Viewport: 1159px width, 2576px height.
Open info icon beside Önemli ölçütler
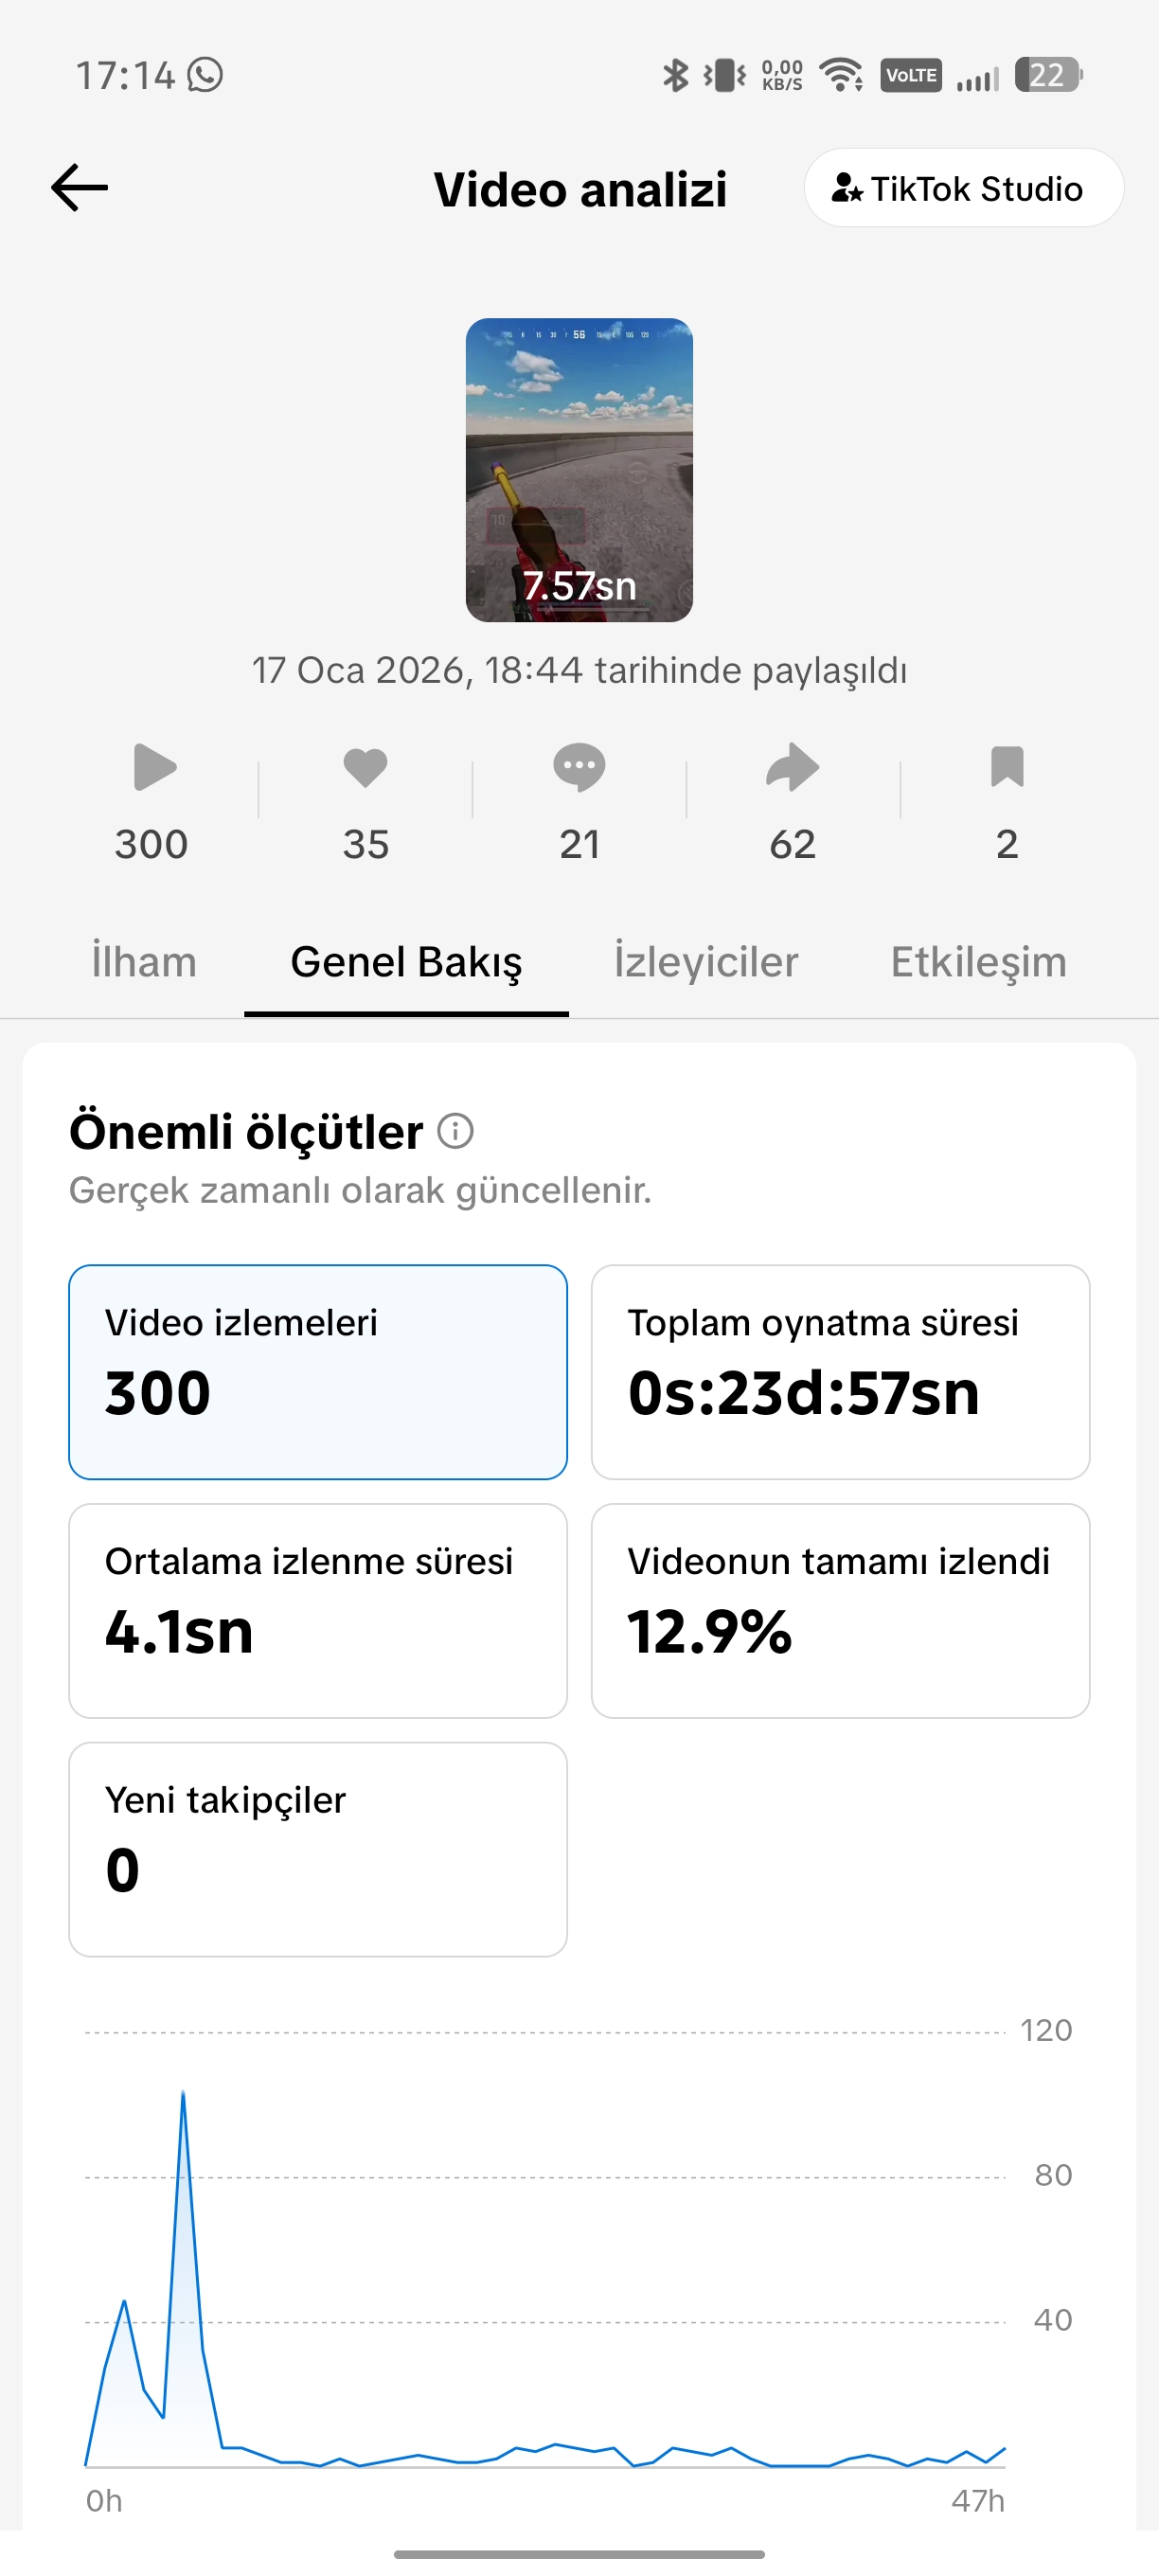(456, 1131)
